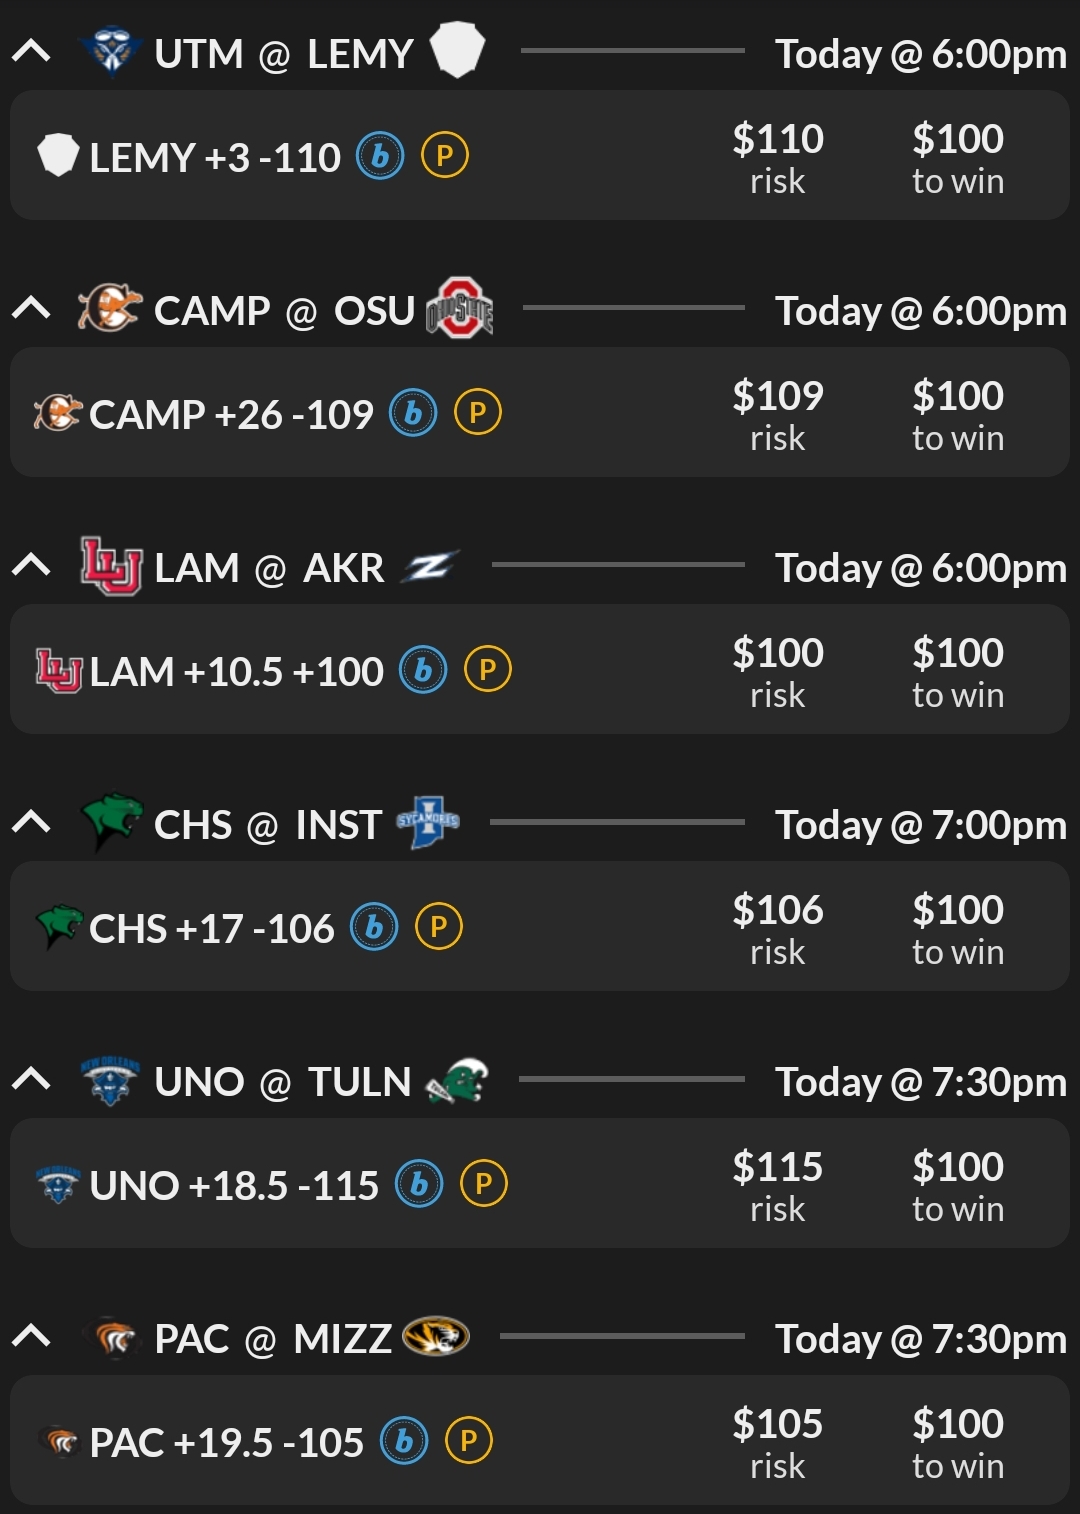The image size is (1080, 1514).
Task: Click the blue b badge beside CAMP +26
Action: [413, 413]
